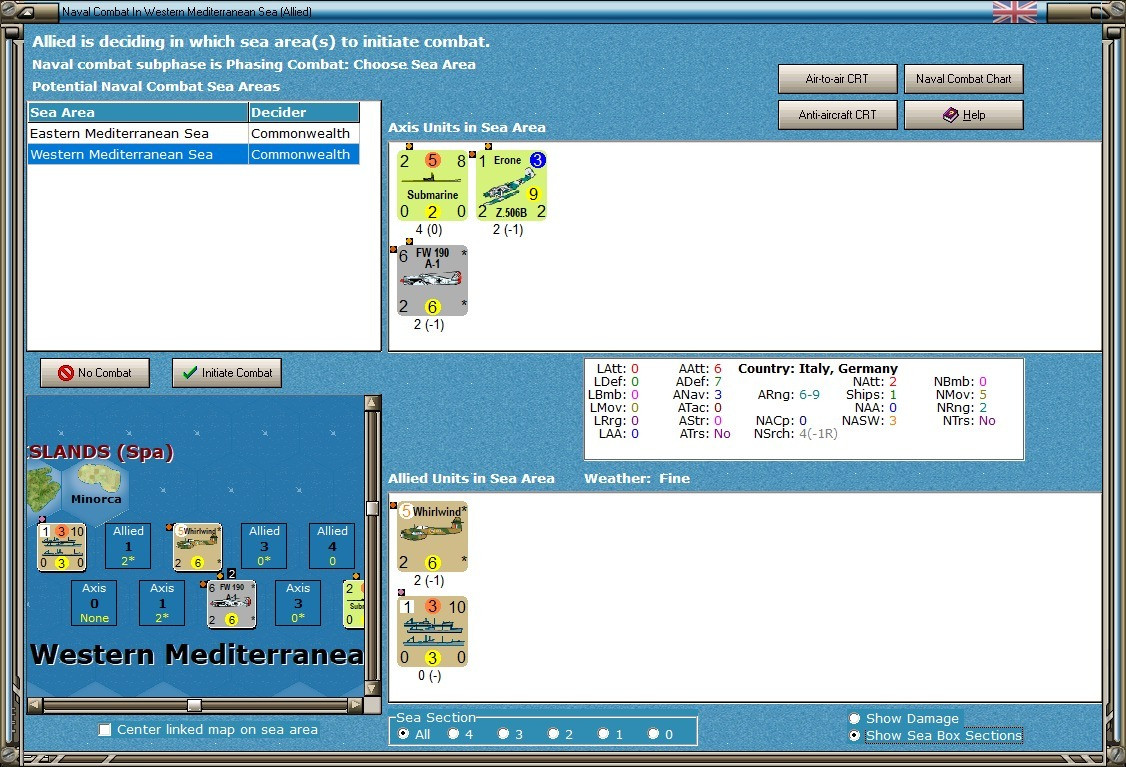Click the Allied 3 sea box section
This screenshot has height=767, width=1126.
click(x=264, y=546)
